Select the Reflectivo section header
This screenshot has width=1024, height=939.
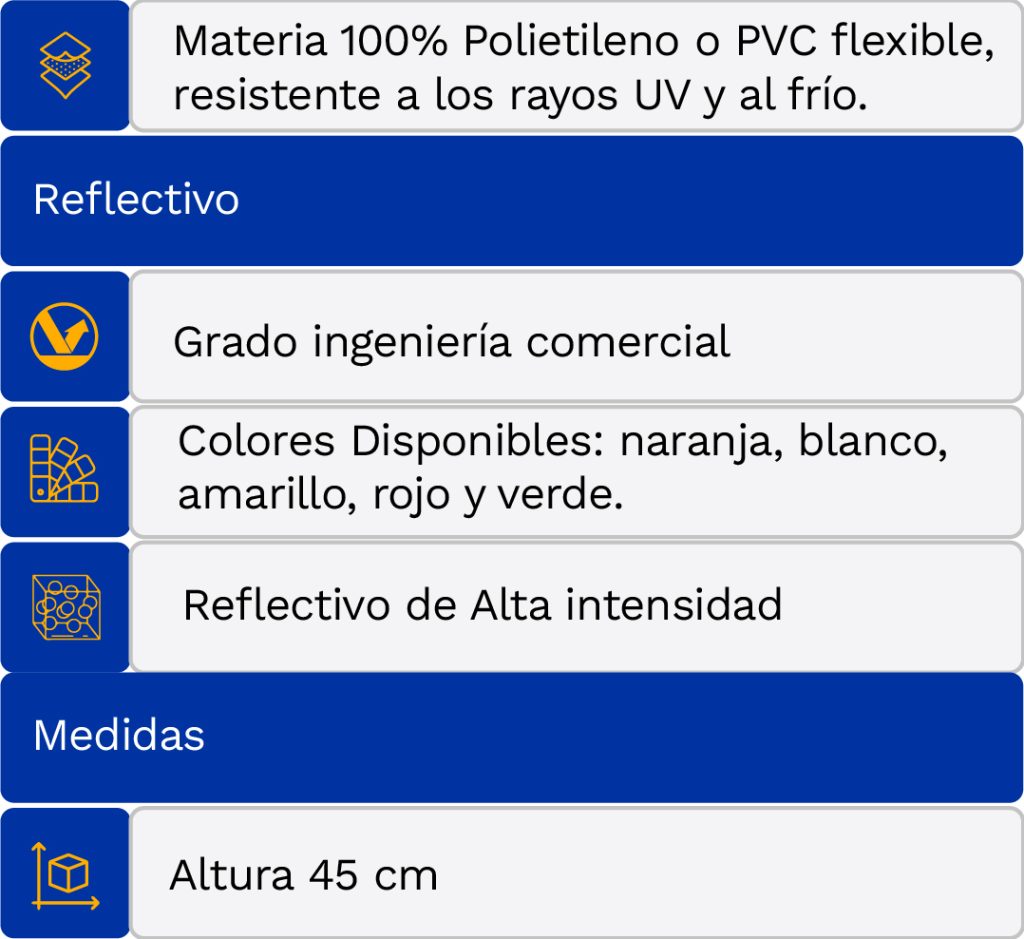511,200
